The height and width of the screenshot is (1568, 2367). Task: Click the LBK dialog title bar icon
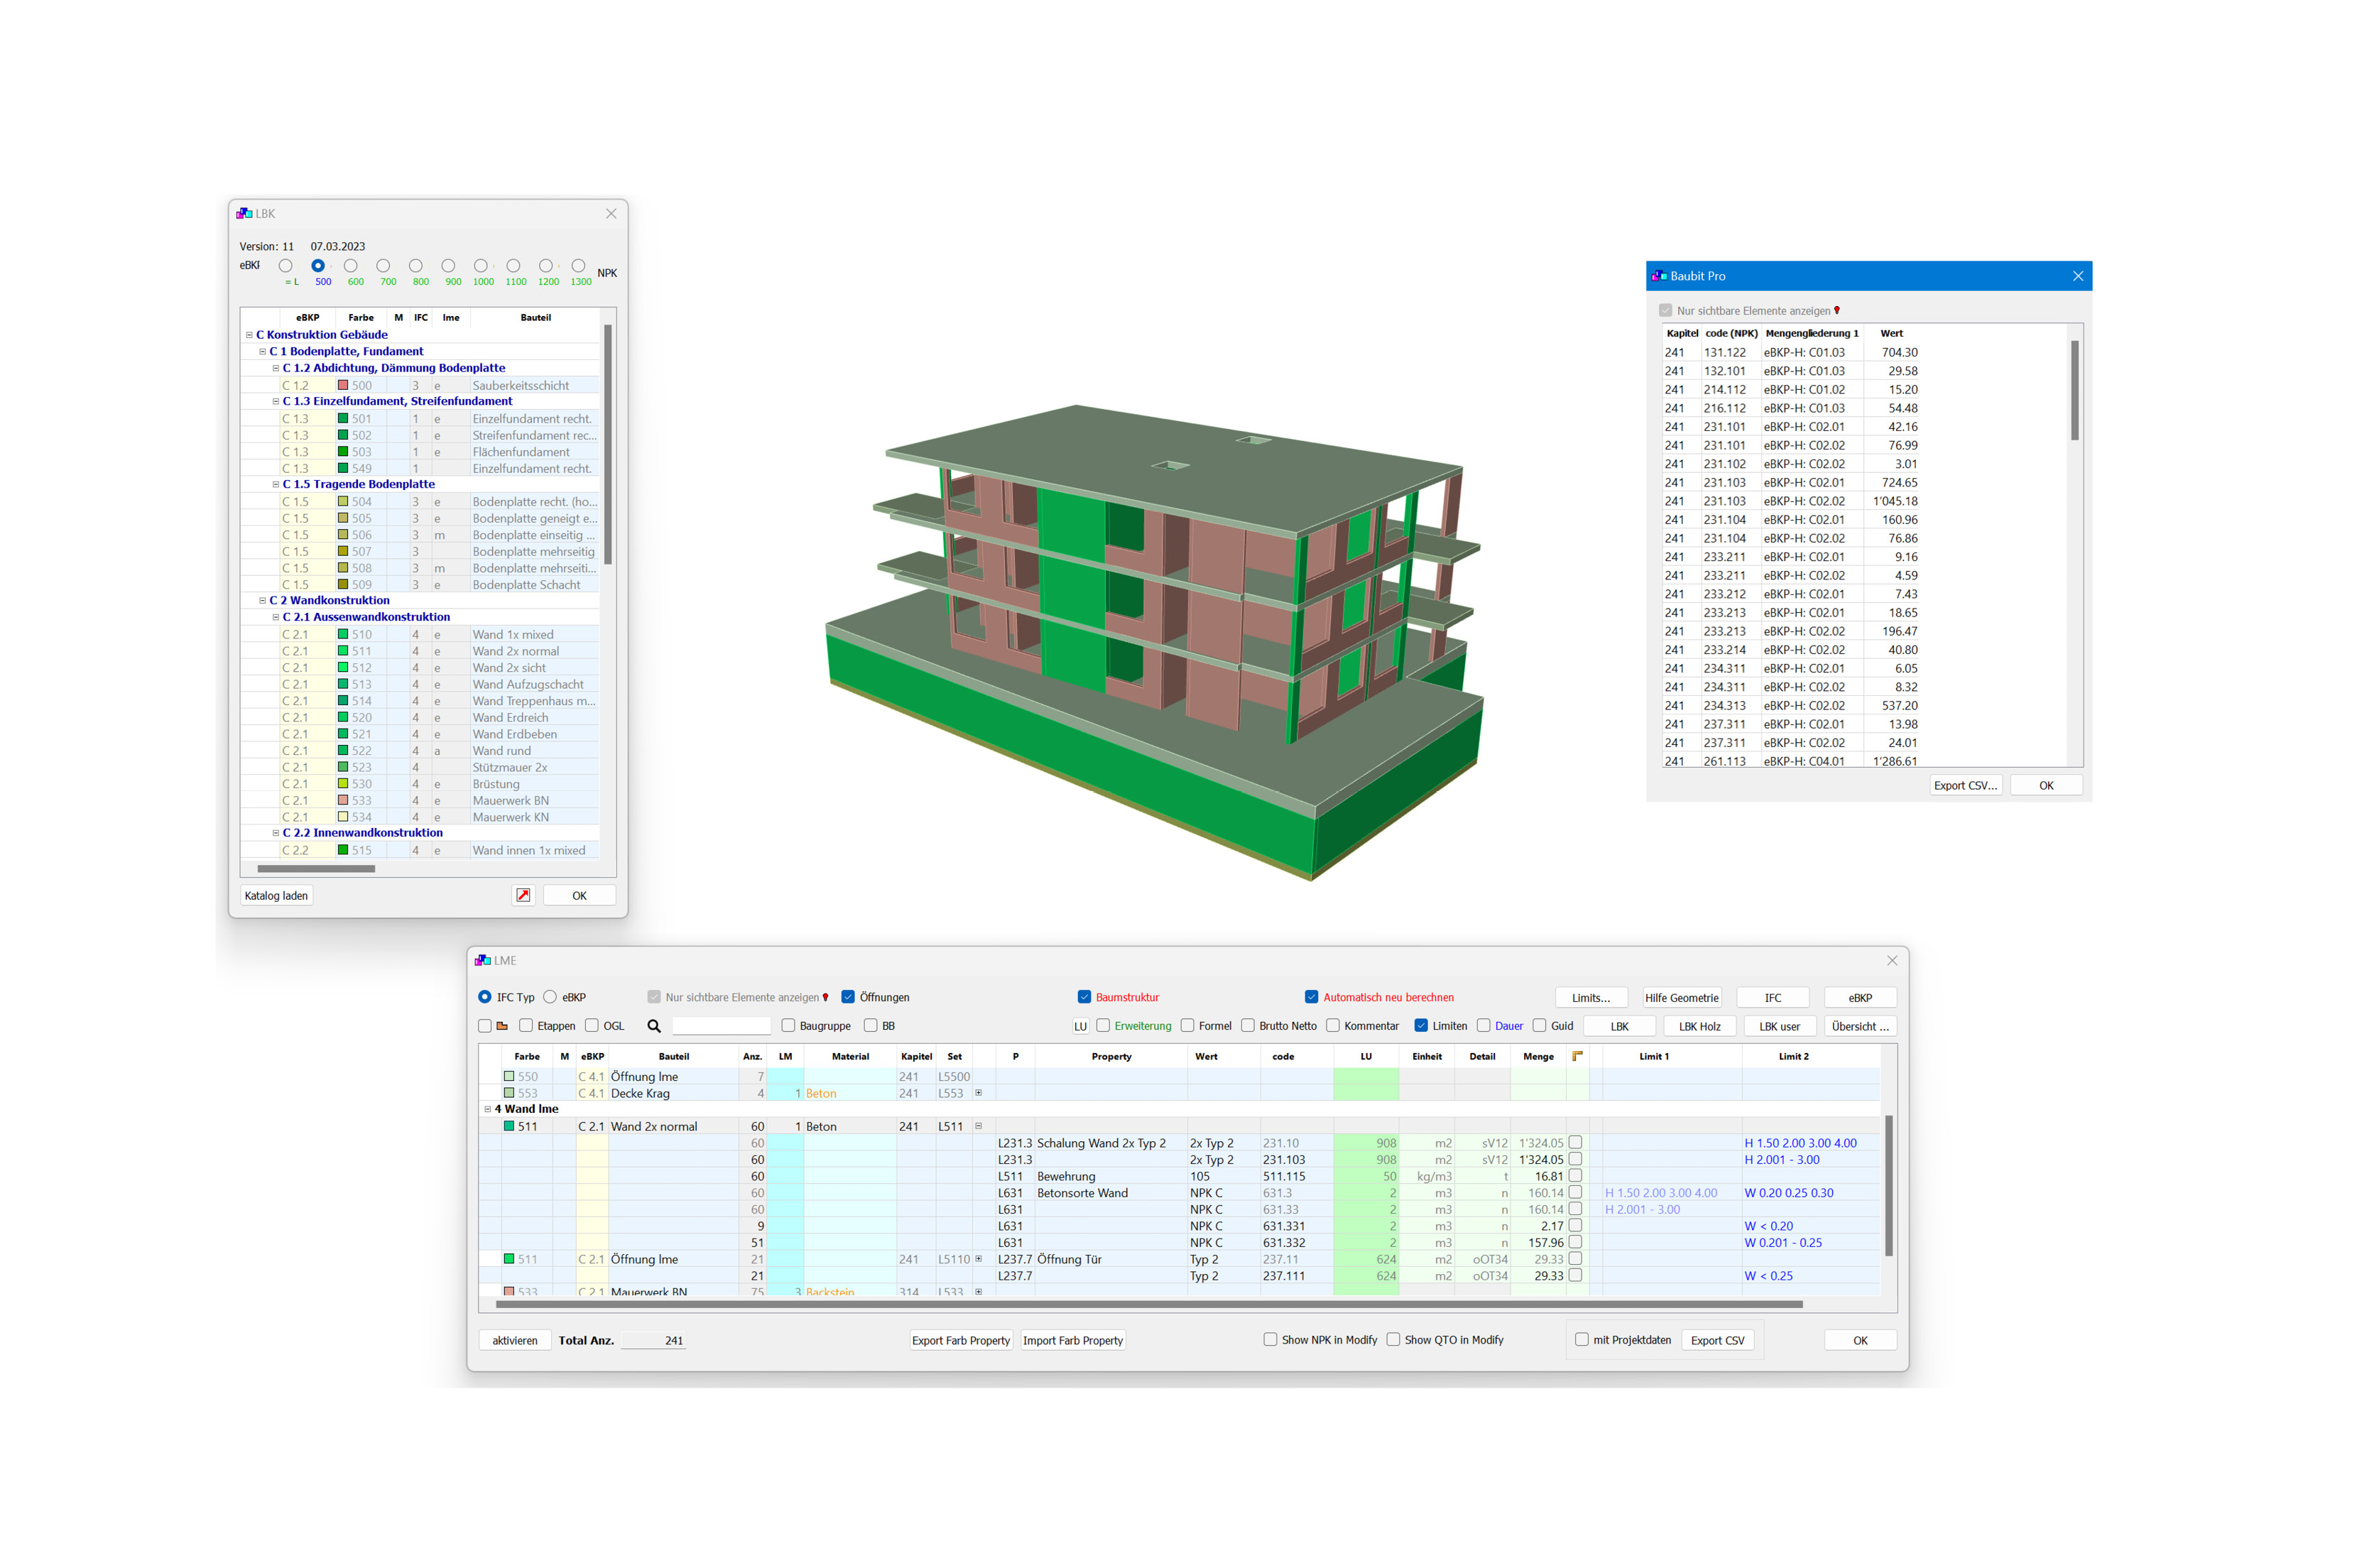244,214
